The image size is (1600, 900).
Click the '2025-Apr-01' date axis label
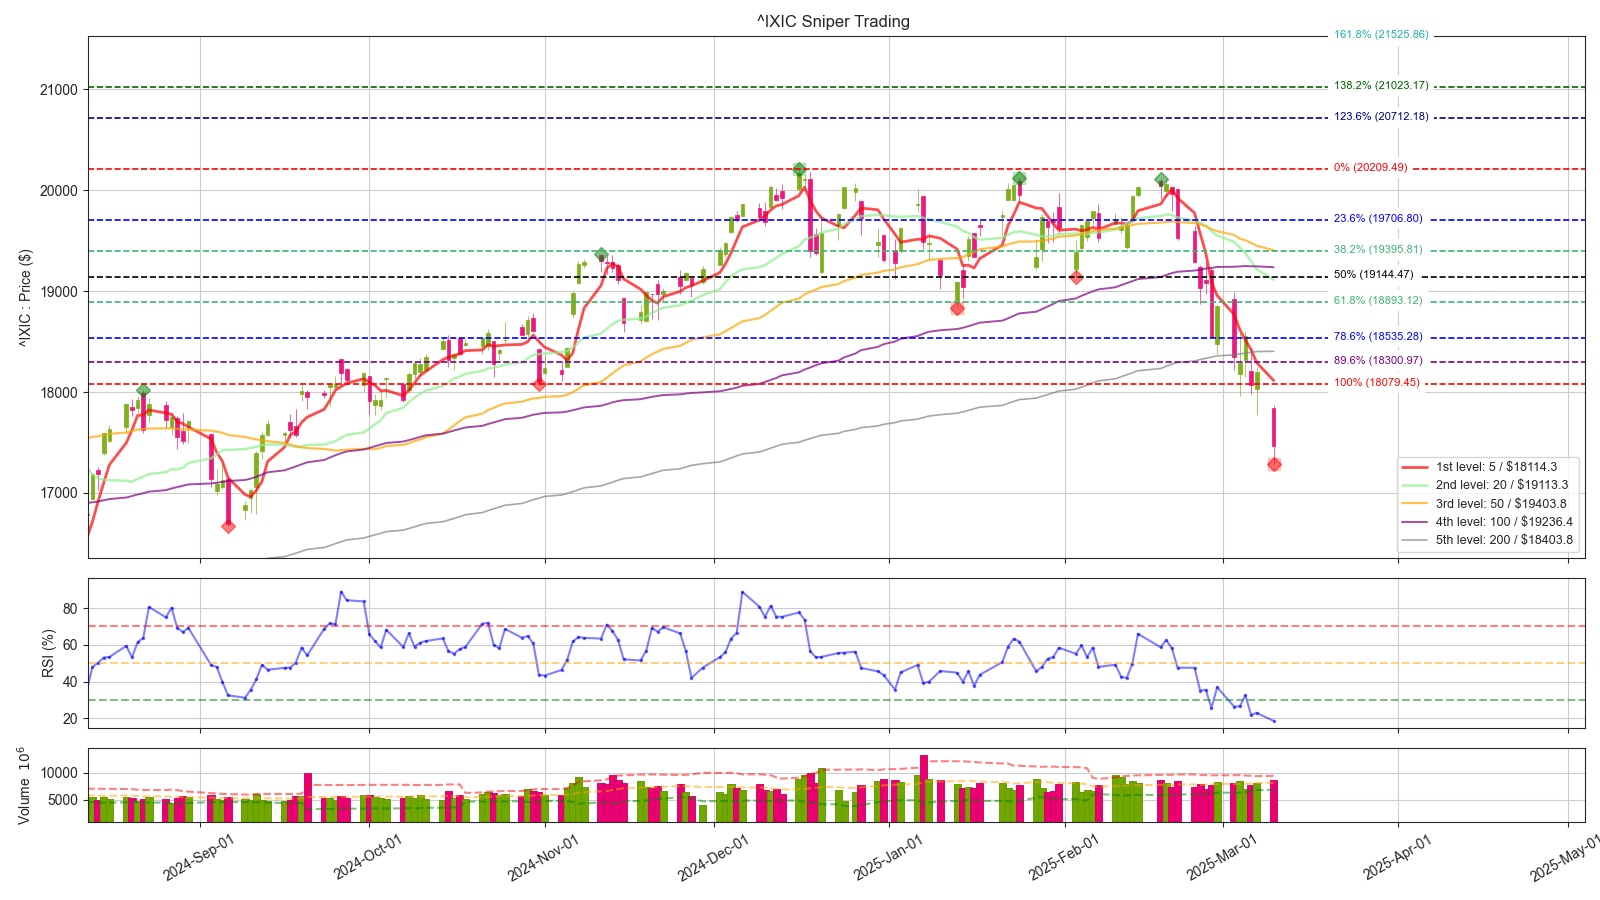(x=1397, y=857)
